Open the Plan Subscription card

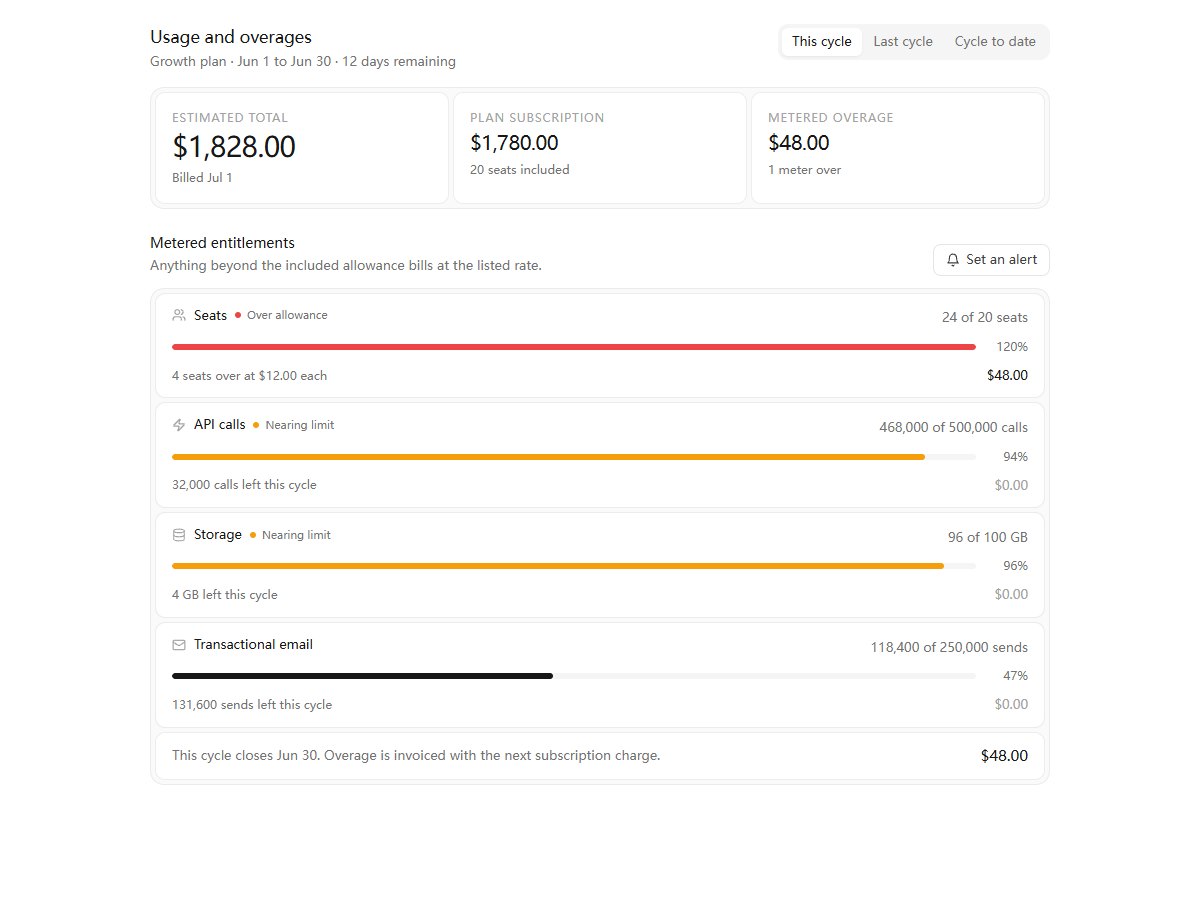[x=600, y=148]
